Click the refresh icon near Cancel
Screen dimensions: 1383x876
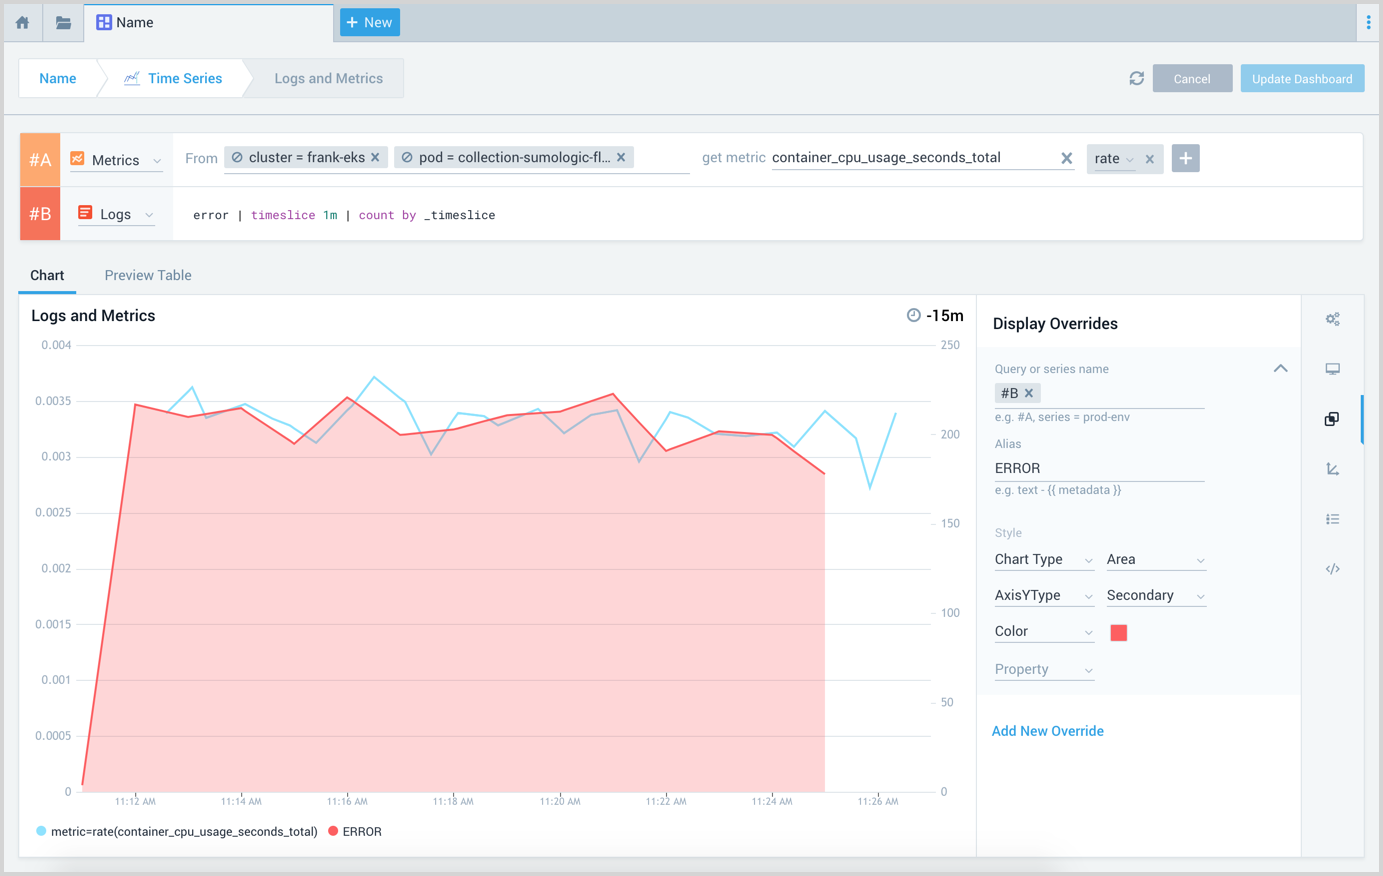pyautogui.click(x=1136, y=77)
